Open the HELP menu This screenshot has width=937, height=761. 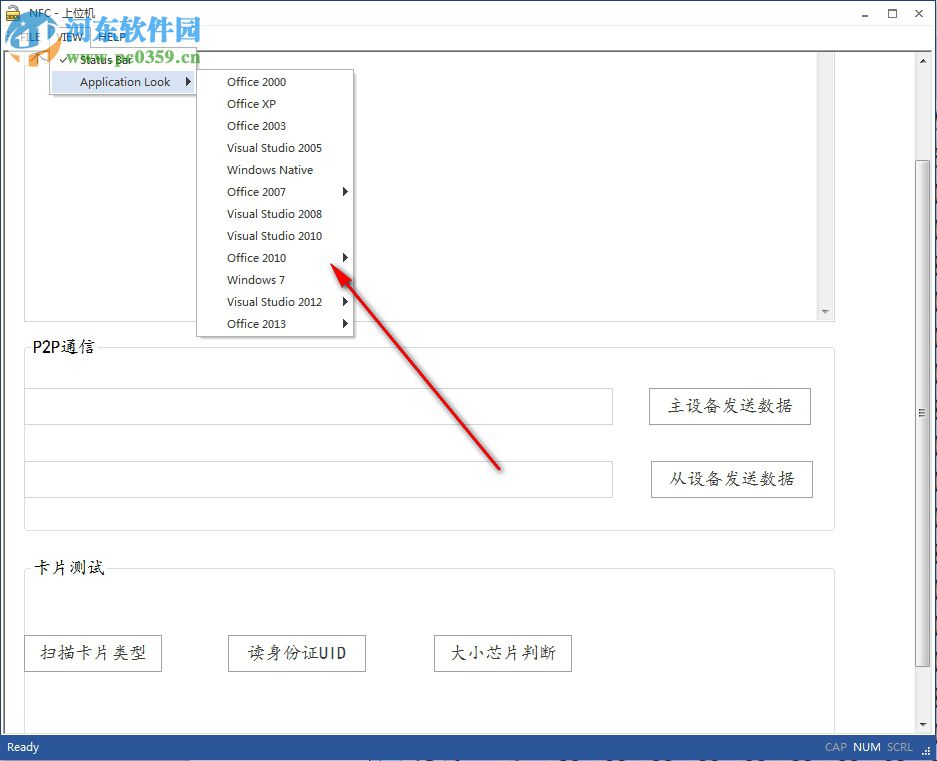(112, 37)
